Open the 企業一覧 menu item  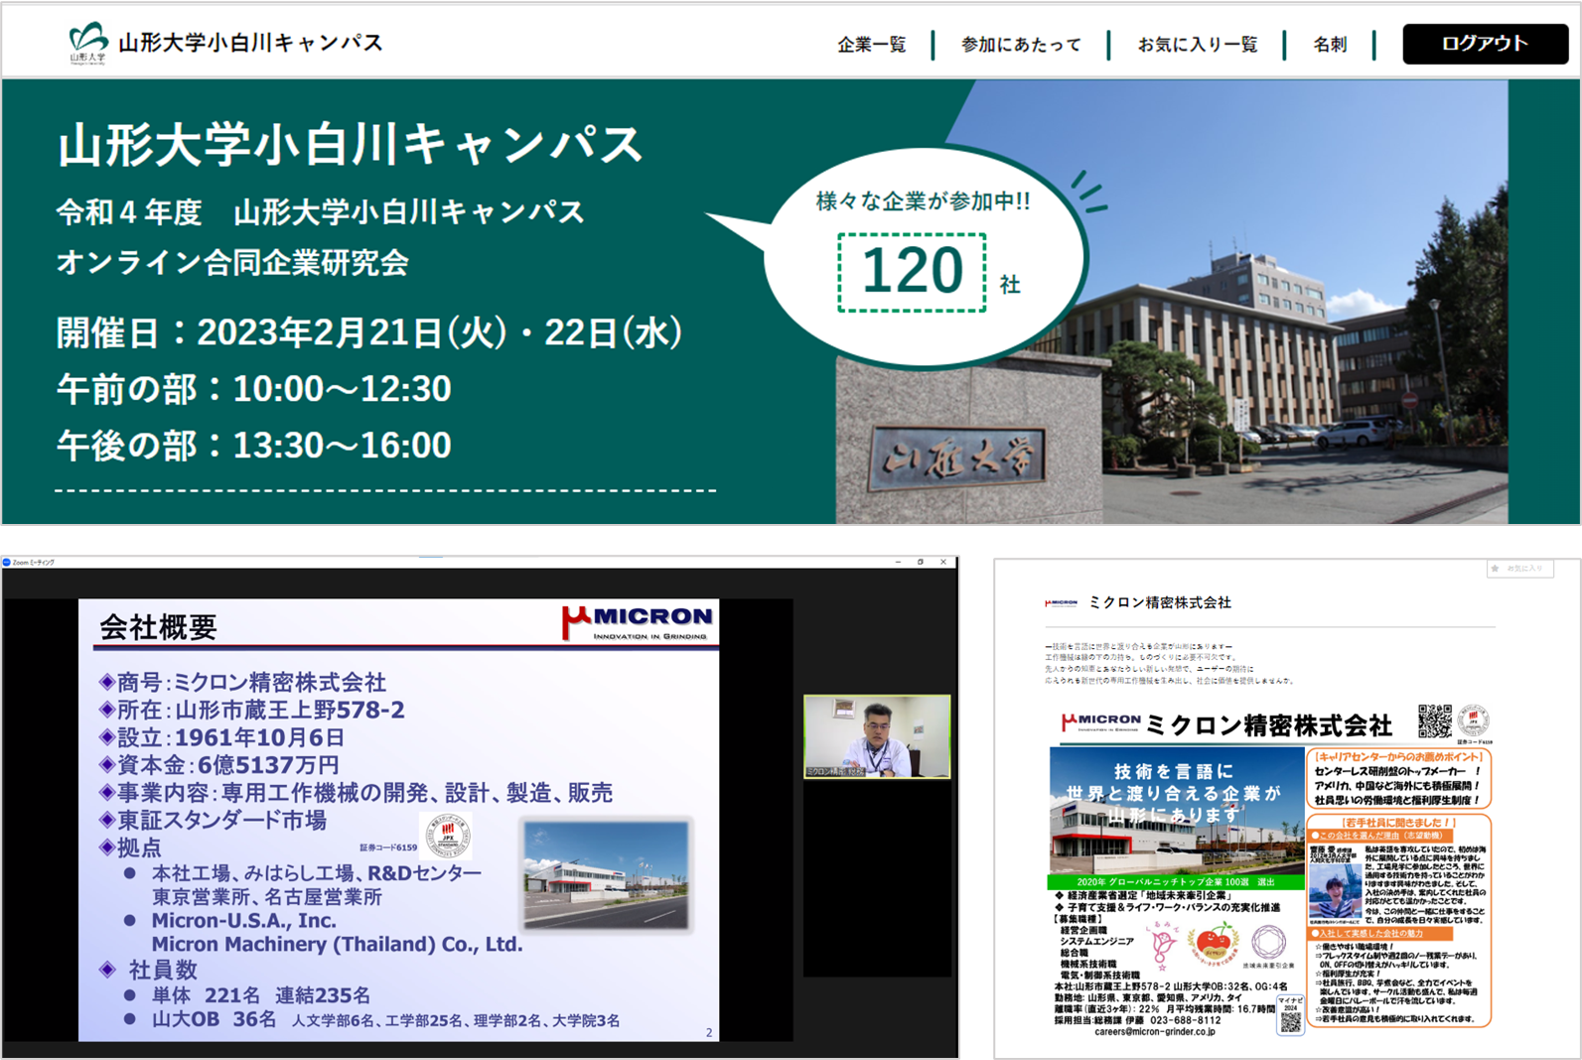click(872, 45)
